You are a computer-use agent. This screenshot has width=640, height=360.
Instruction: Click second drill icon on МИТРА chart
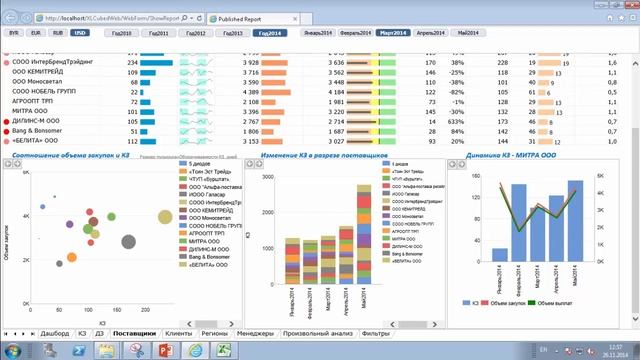[462, 164]
